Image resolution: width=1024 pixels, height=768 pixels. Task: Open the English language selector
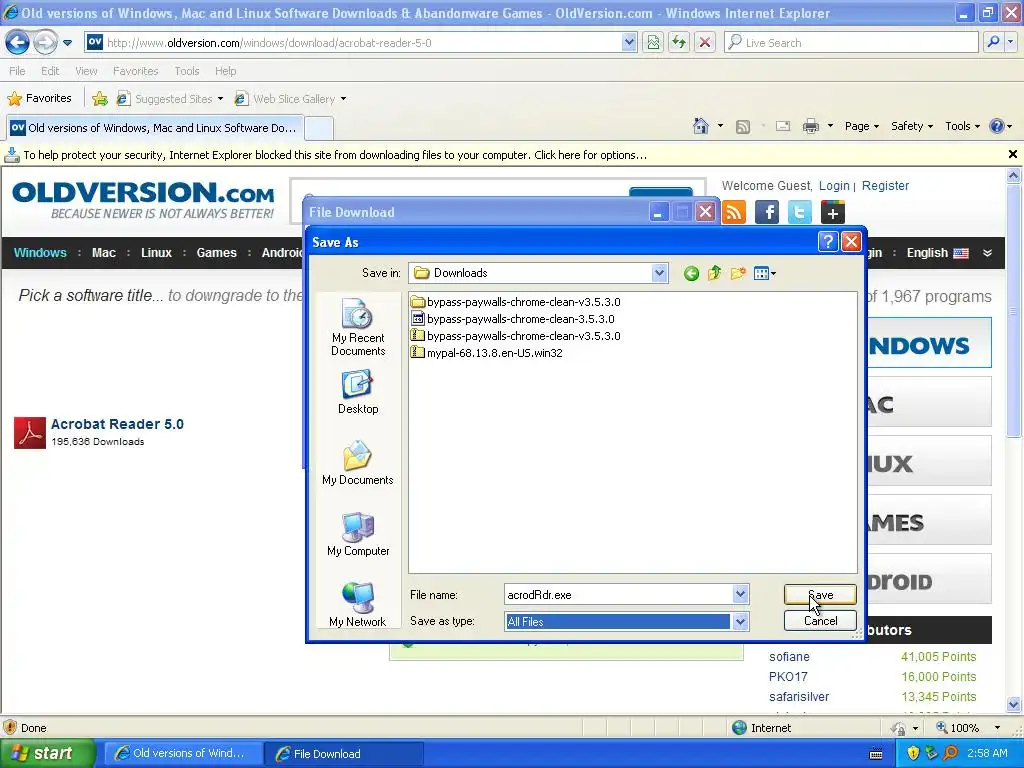pos(937,253)
